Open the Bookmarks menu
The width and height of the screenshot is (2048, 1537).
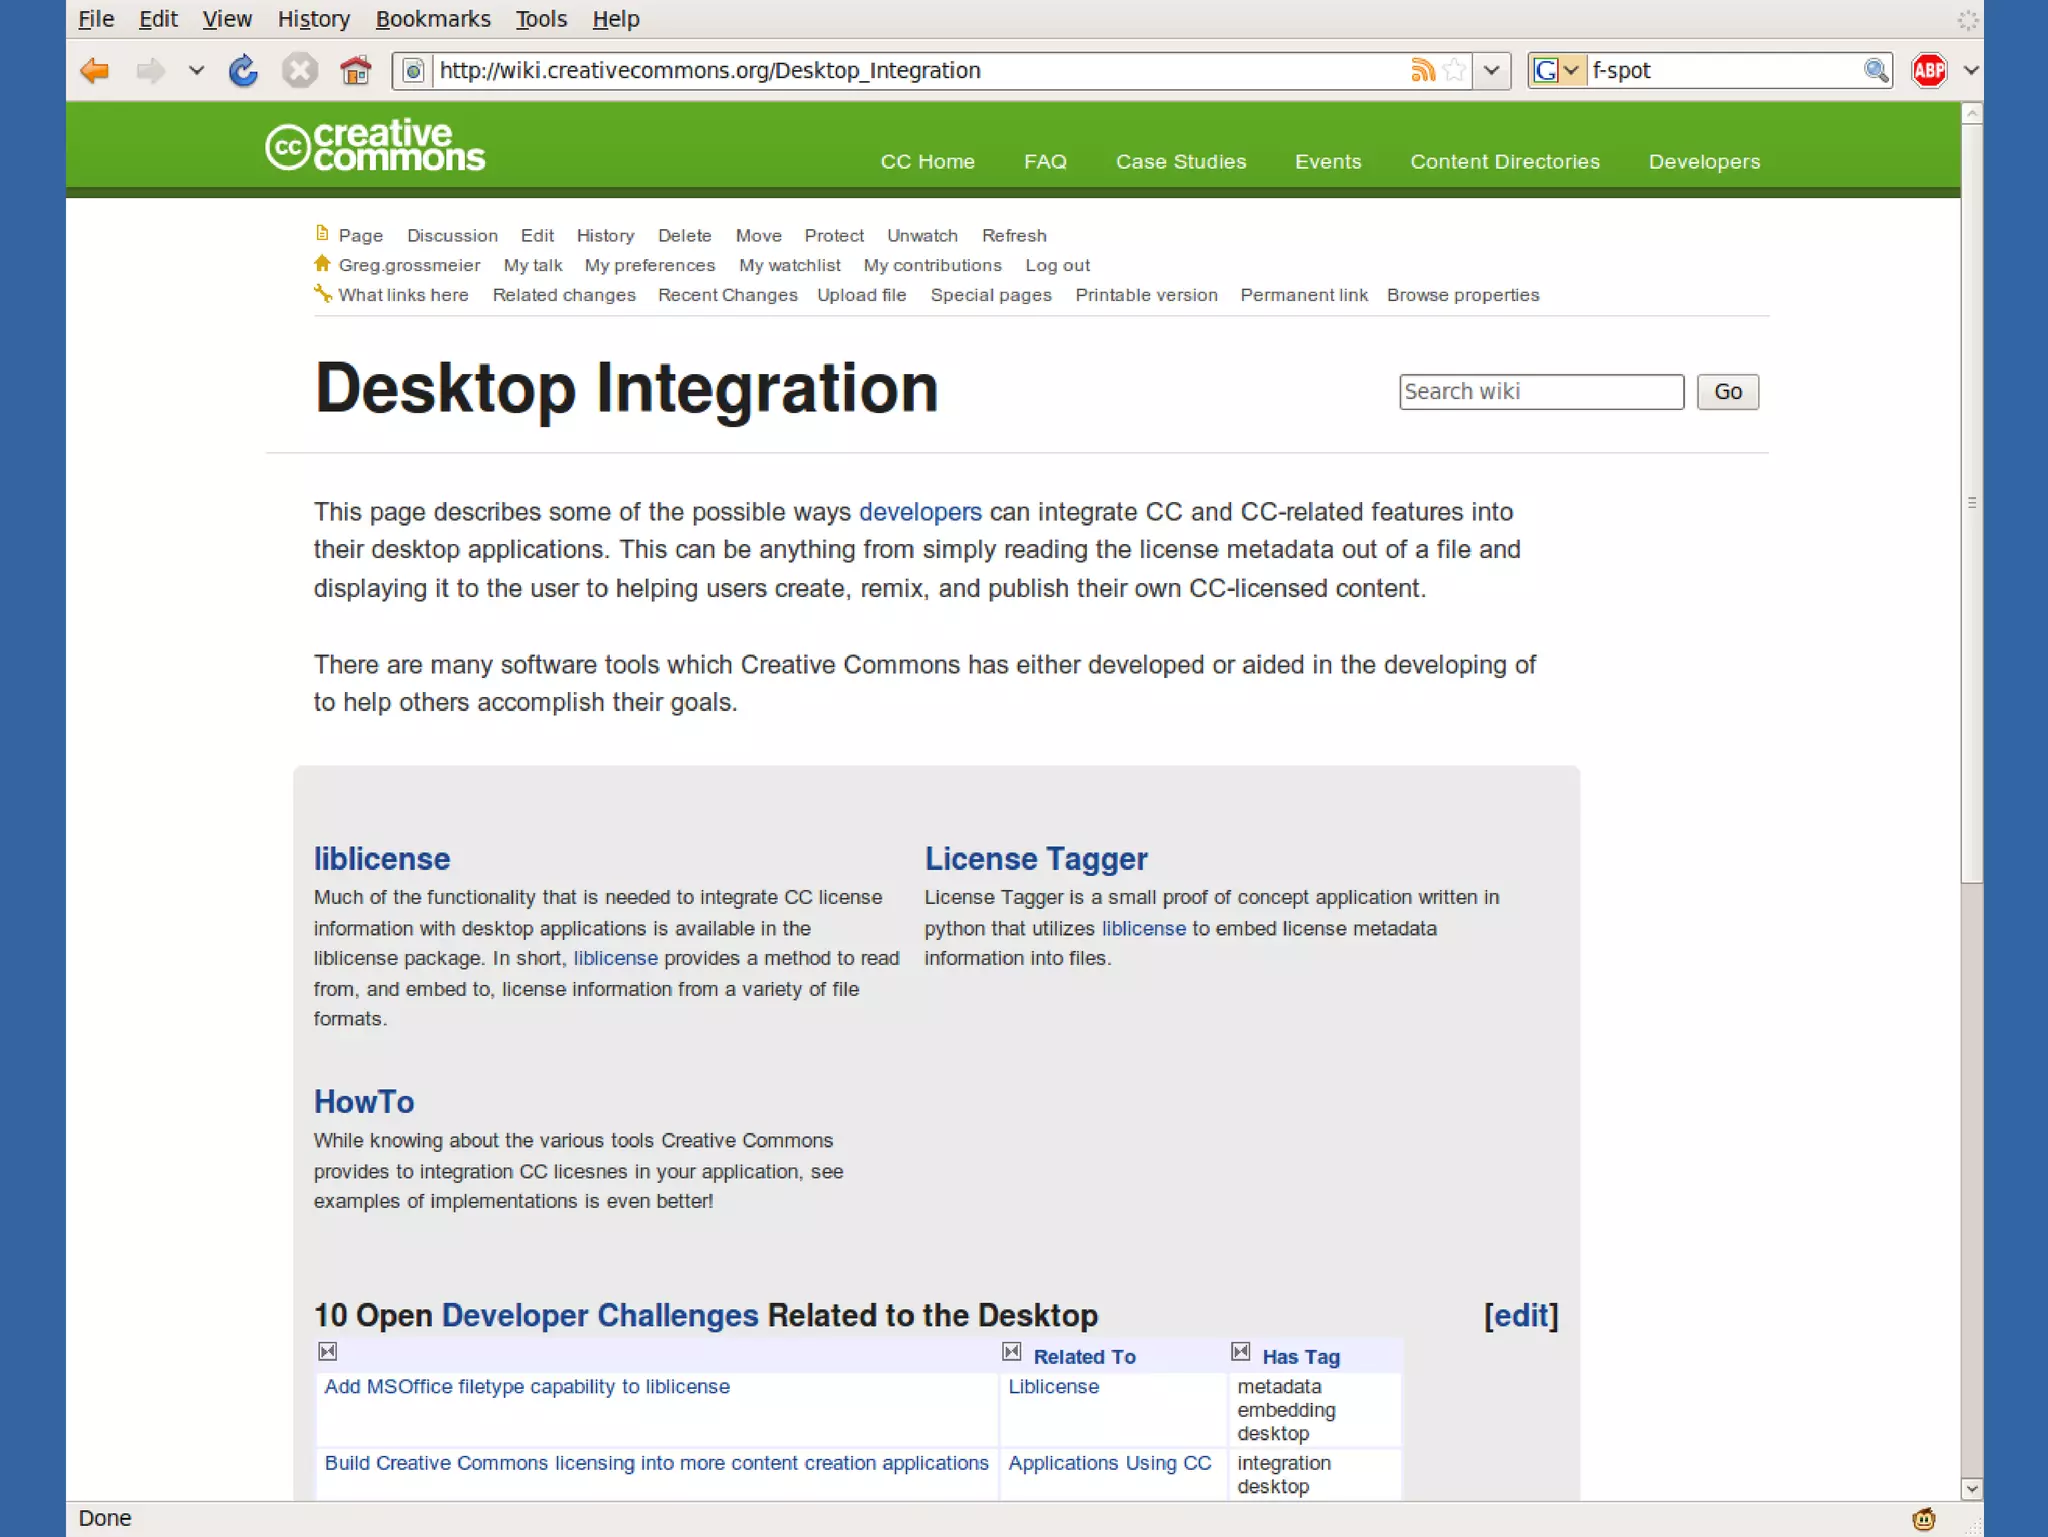point(432,19)
